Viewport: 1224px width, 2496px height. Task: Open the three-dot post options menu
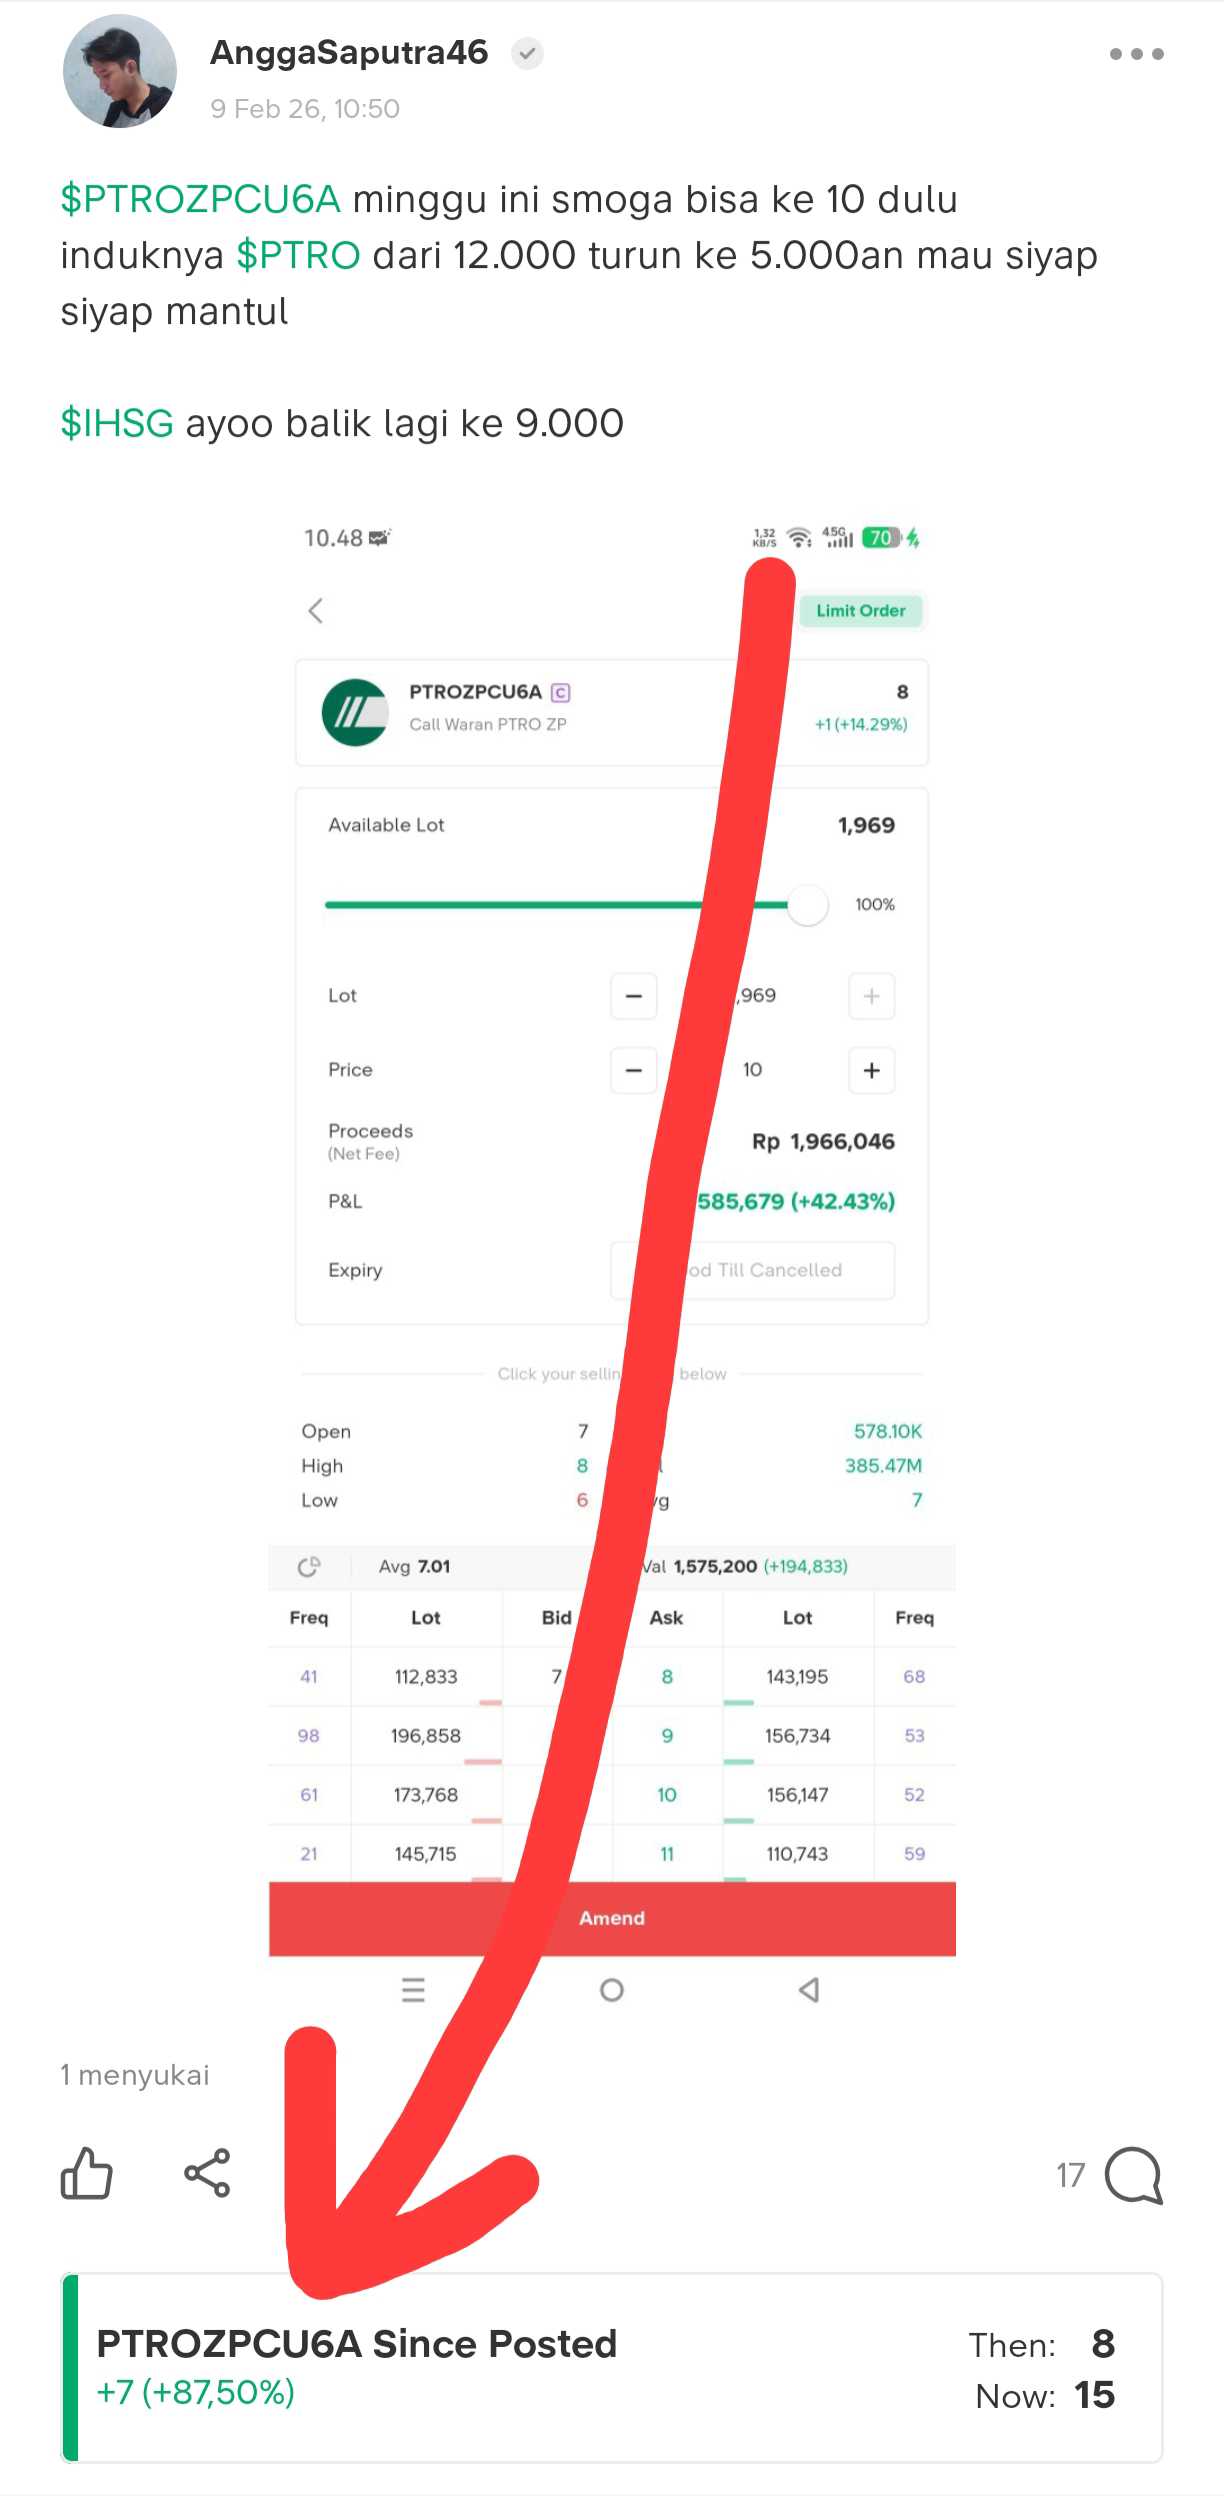[x=1136, y=54]
